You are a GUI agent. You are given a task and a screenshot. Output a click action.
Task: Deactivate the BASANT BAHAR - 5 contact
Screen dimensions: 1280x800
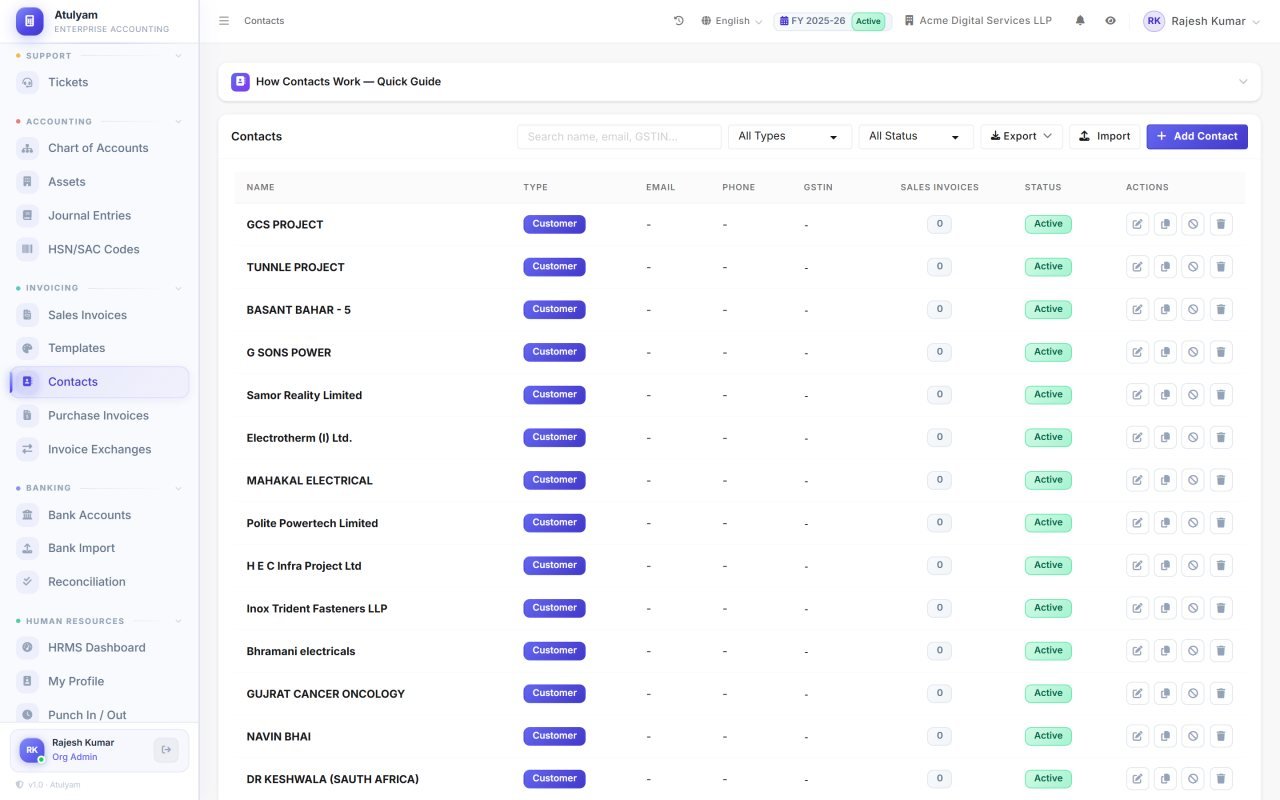tap(1193, 309)
